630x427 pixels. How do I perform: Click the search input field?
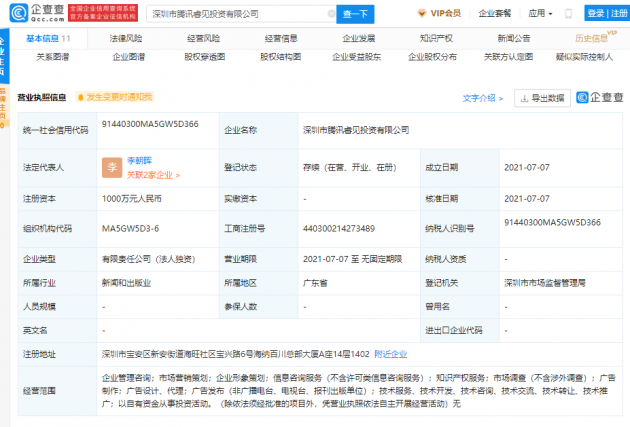point(239,14)
